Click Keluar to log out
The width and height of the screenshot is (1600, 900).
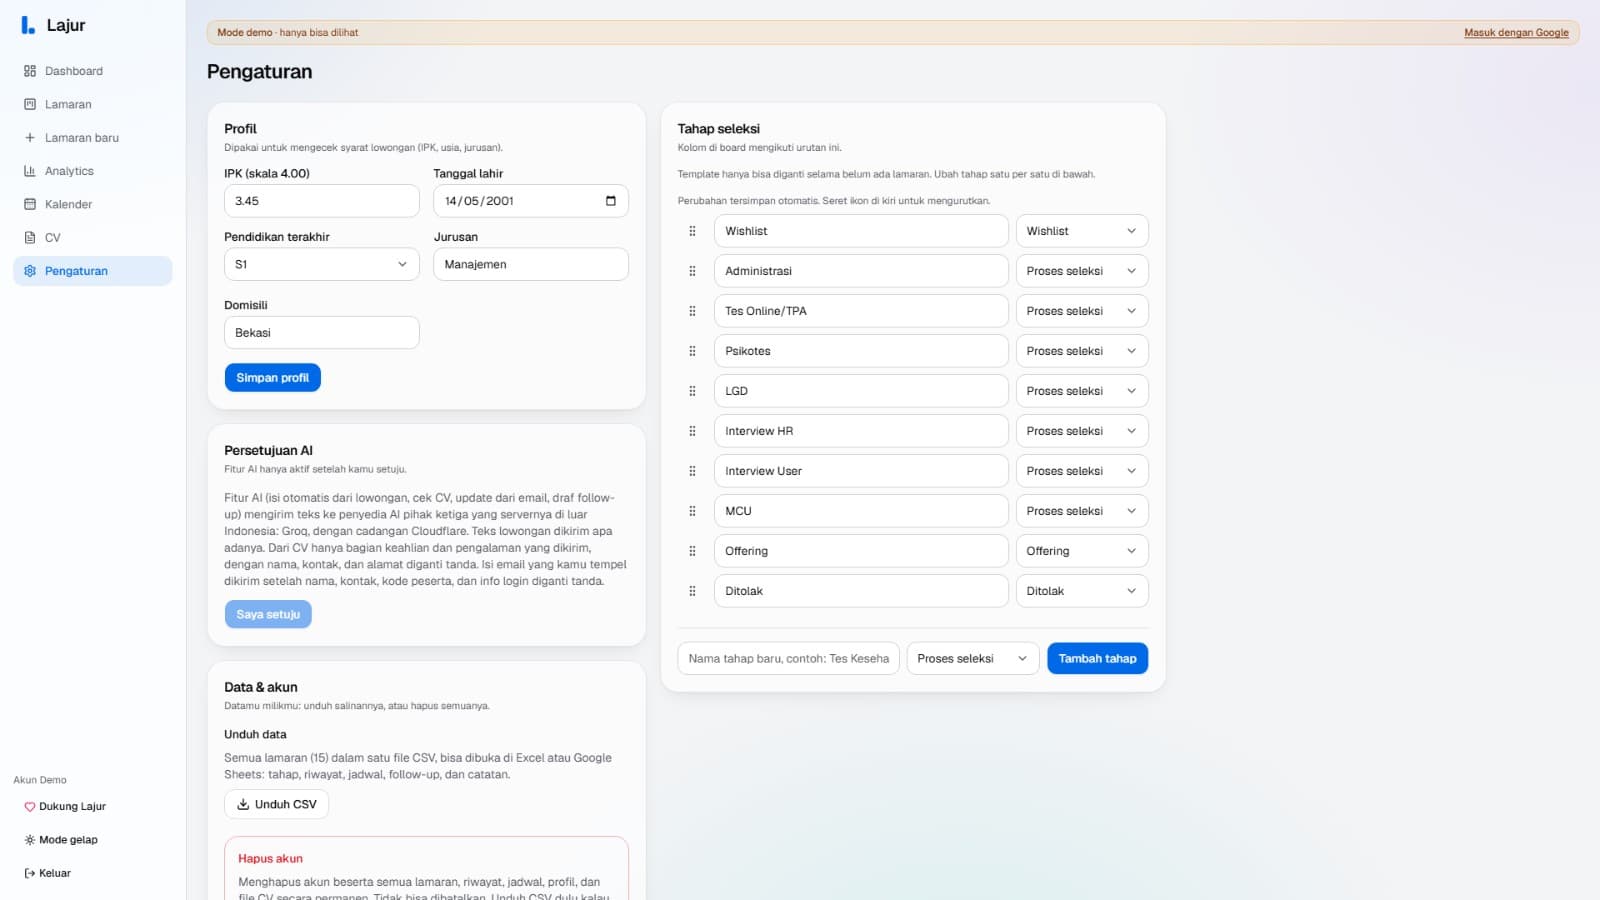click(x=47, y=873)
